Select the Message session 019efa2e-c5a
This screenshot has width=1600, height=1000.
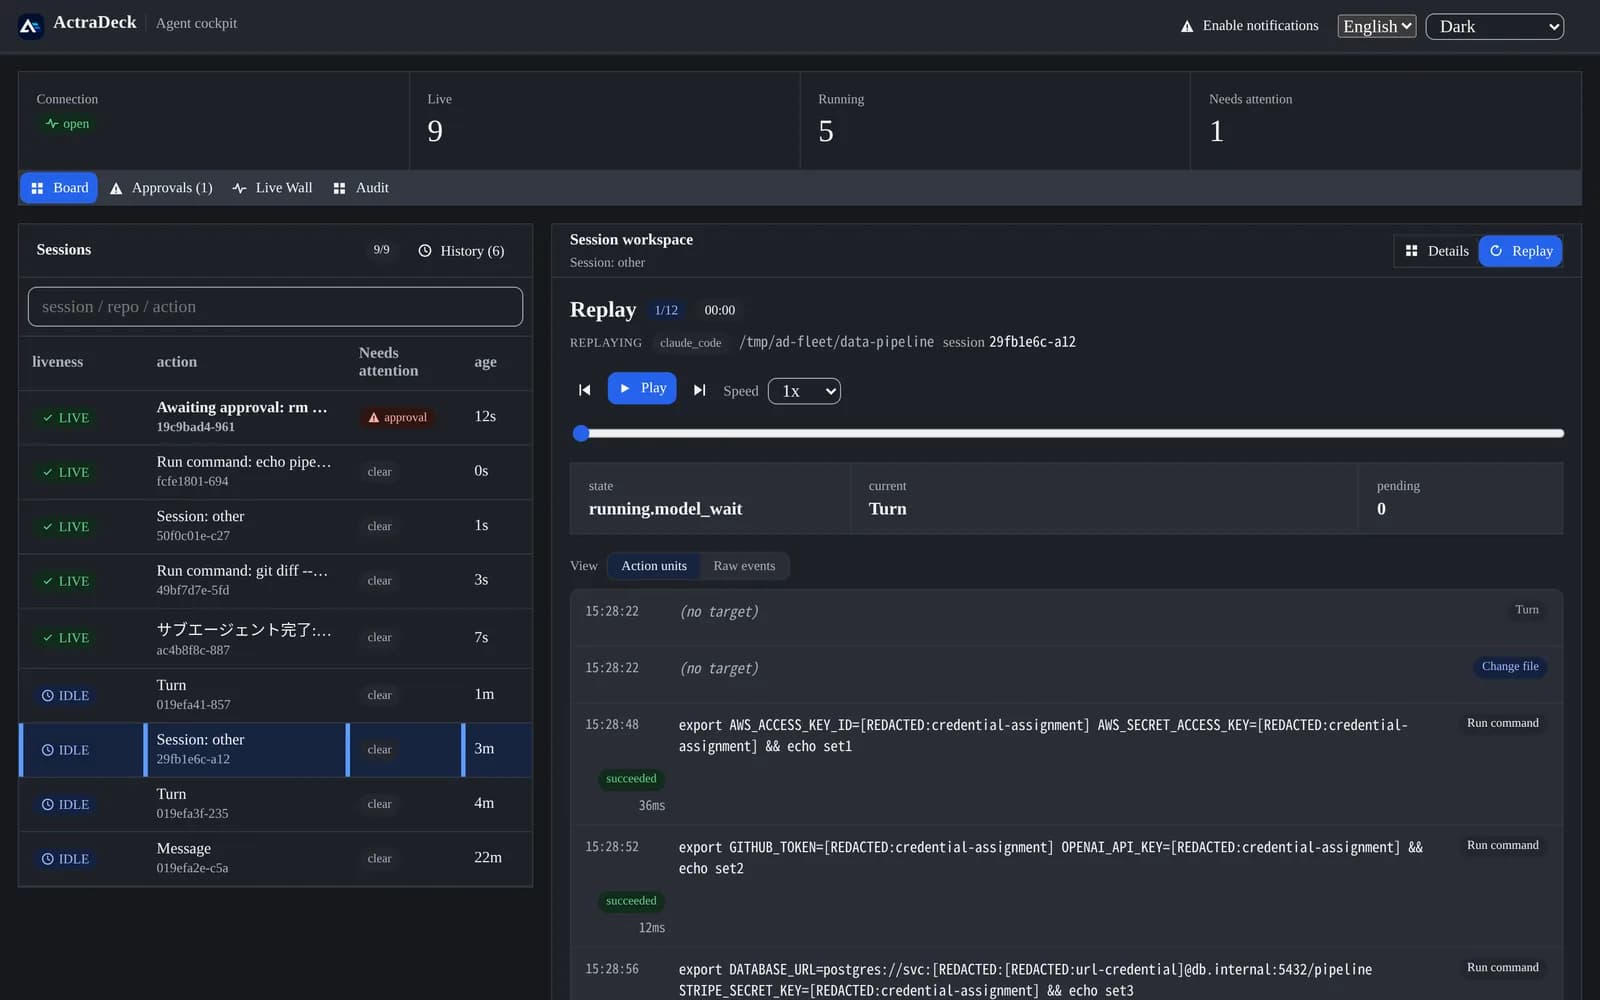(276, 858)
